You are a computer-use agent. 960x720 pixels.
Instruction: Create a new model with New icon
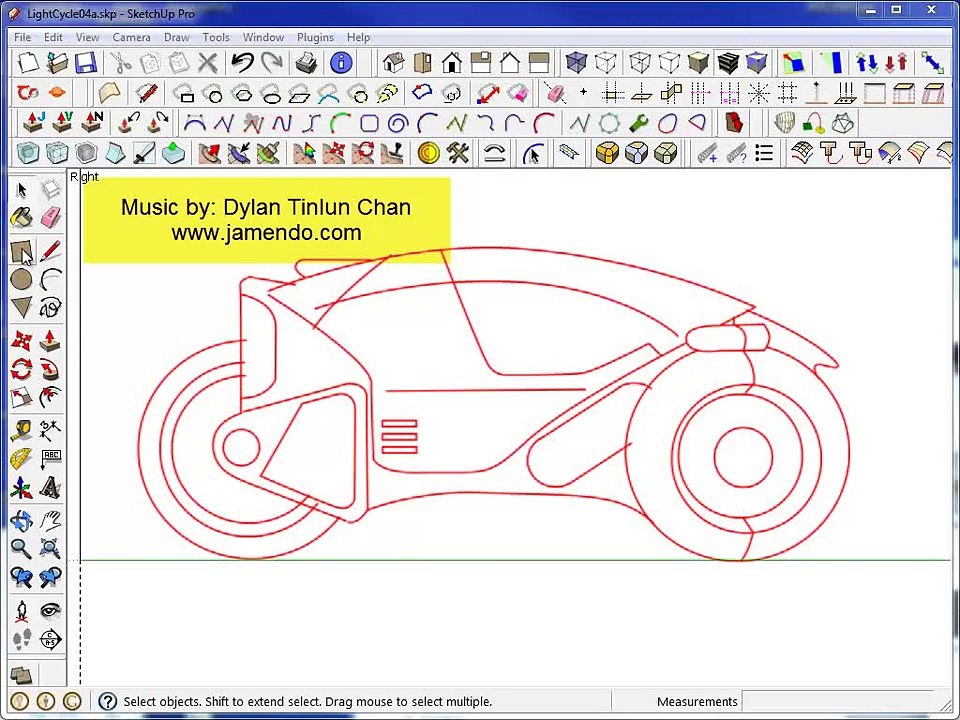click(28, 62)
